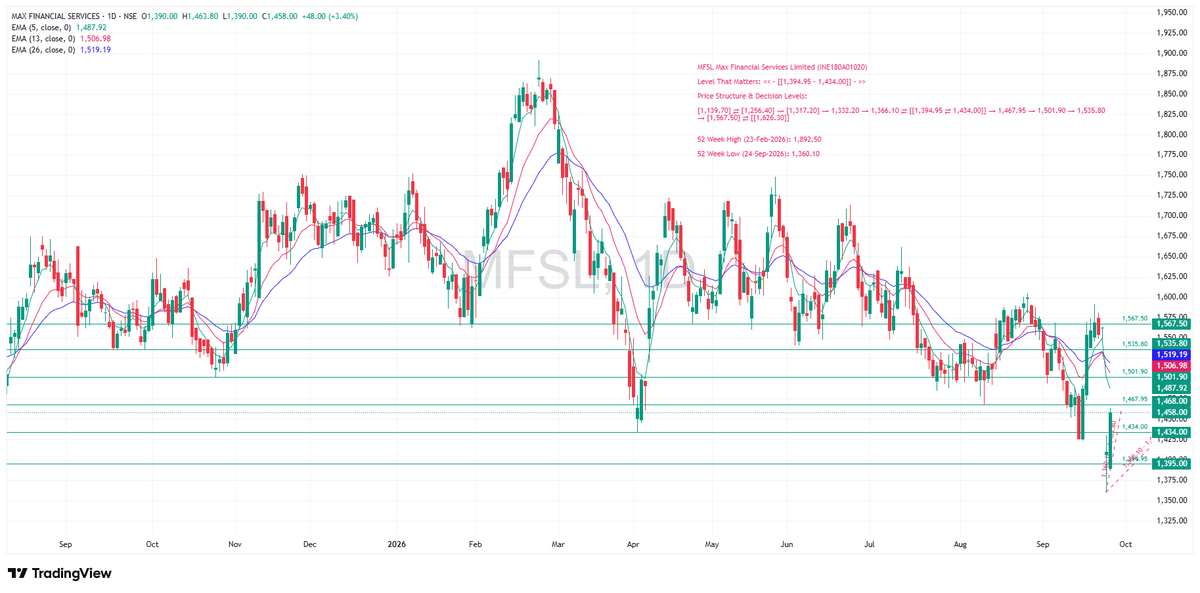Click the 1,434.00 horizontal level text
This screenshot has width=1200, height=593.
click(1133, 426)
